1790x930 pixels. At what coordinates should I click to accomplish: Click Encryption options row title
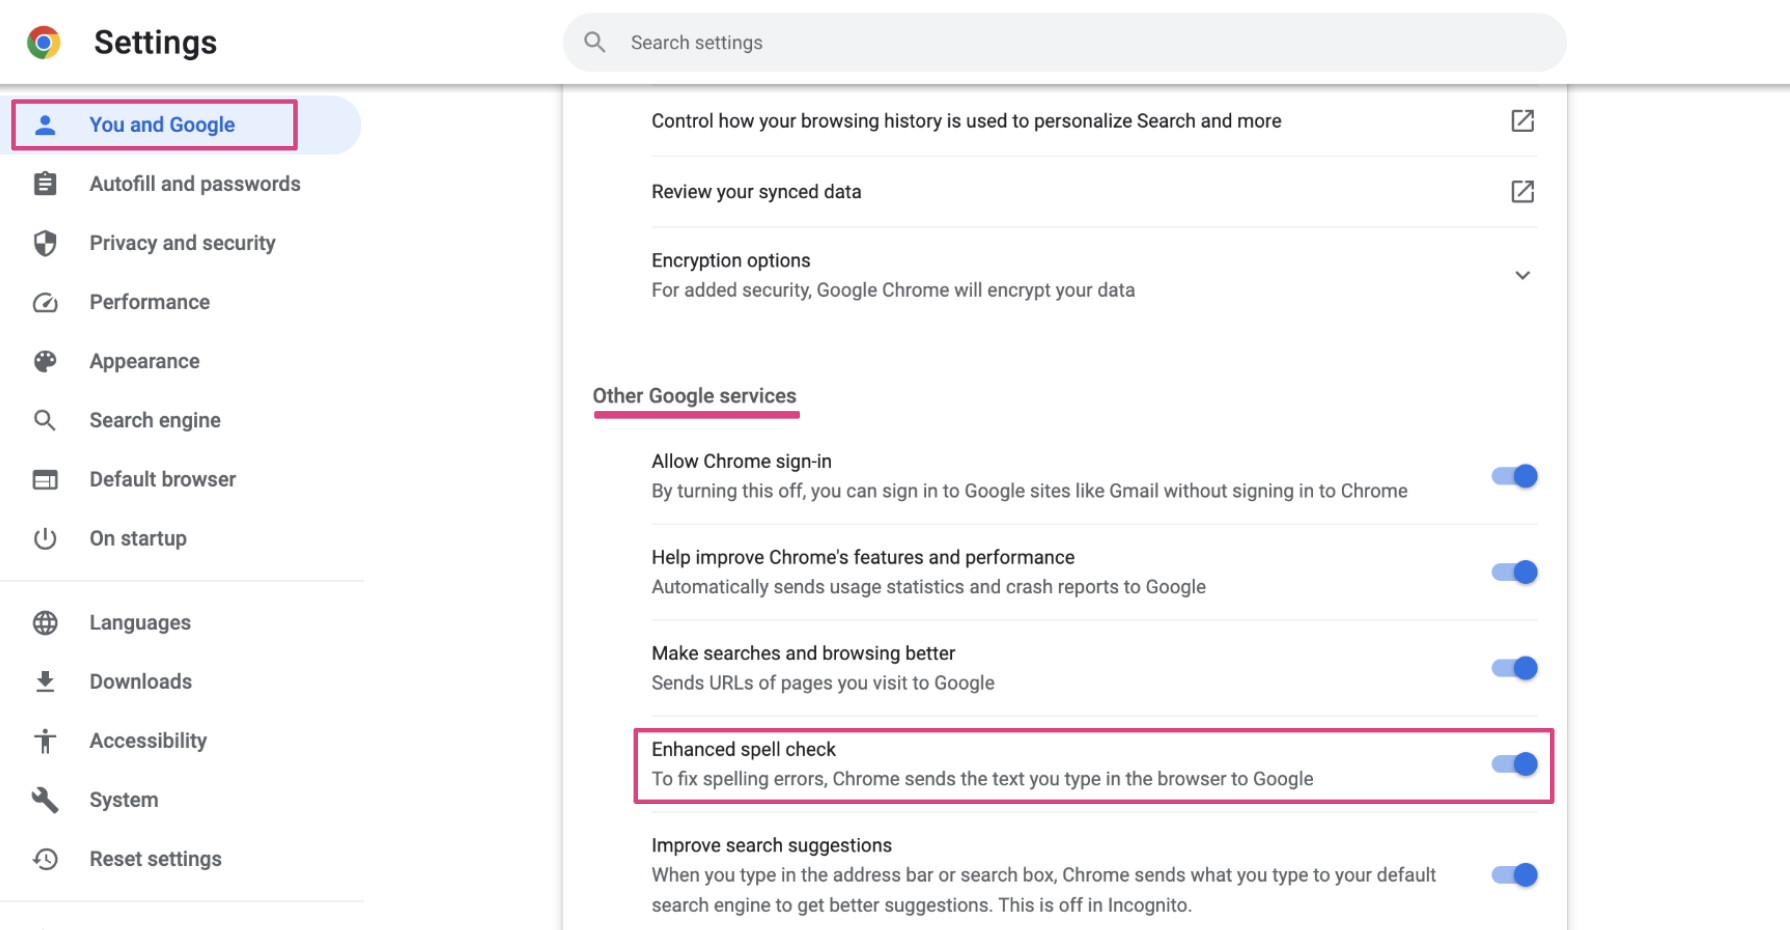coord(731,260)
